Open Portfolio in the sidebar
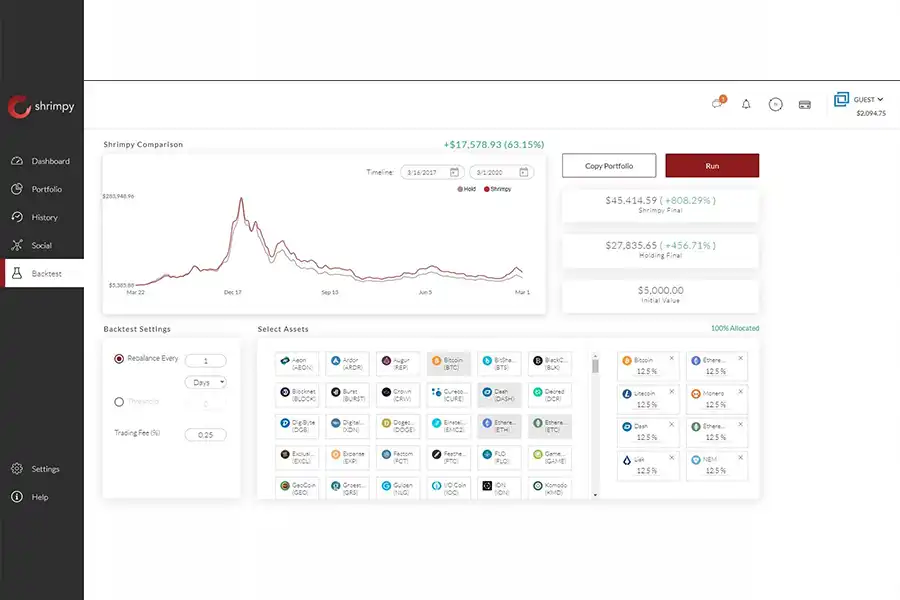The width and height of the screenshot is (900, 600). click(41, 189)
